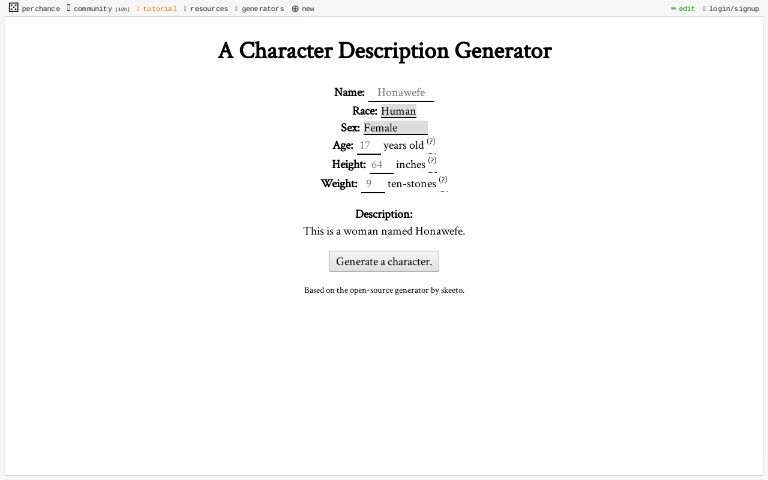Click the Name input field
Screen dimensions: 768x480
(x=401, y=92)
